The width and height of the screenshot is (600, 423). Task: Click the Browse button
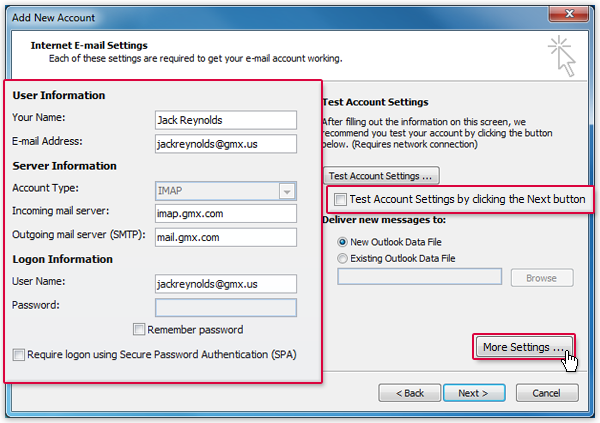tap(541, 278)
